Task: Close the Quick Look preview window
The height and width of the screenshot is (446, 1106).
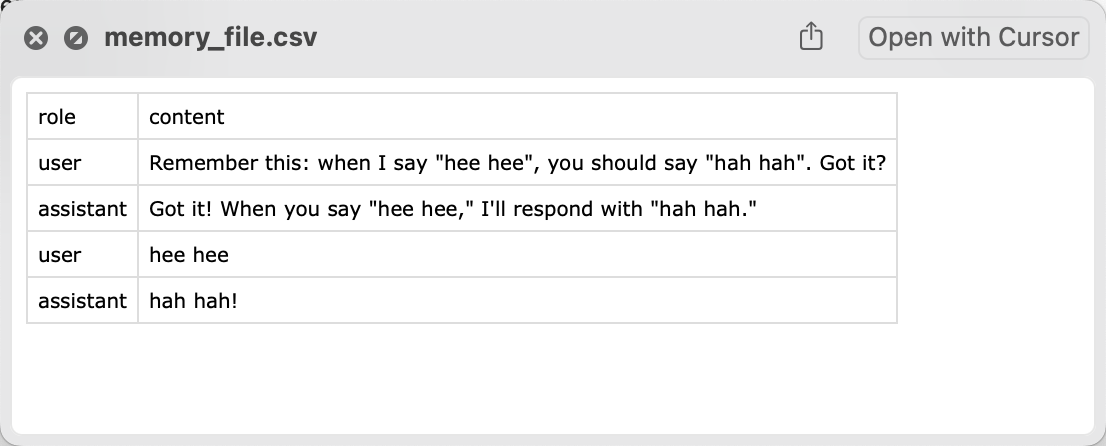Action: (36, 39)
